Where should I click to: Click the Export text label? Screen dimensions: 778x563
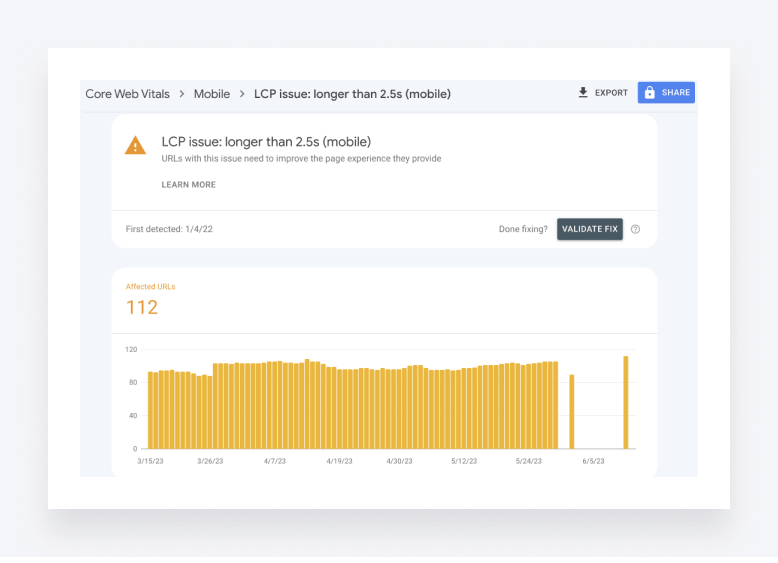[611, 93]
